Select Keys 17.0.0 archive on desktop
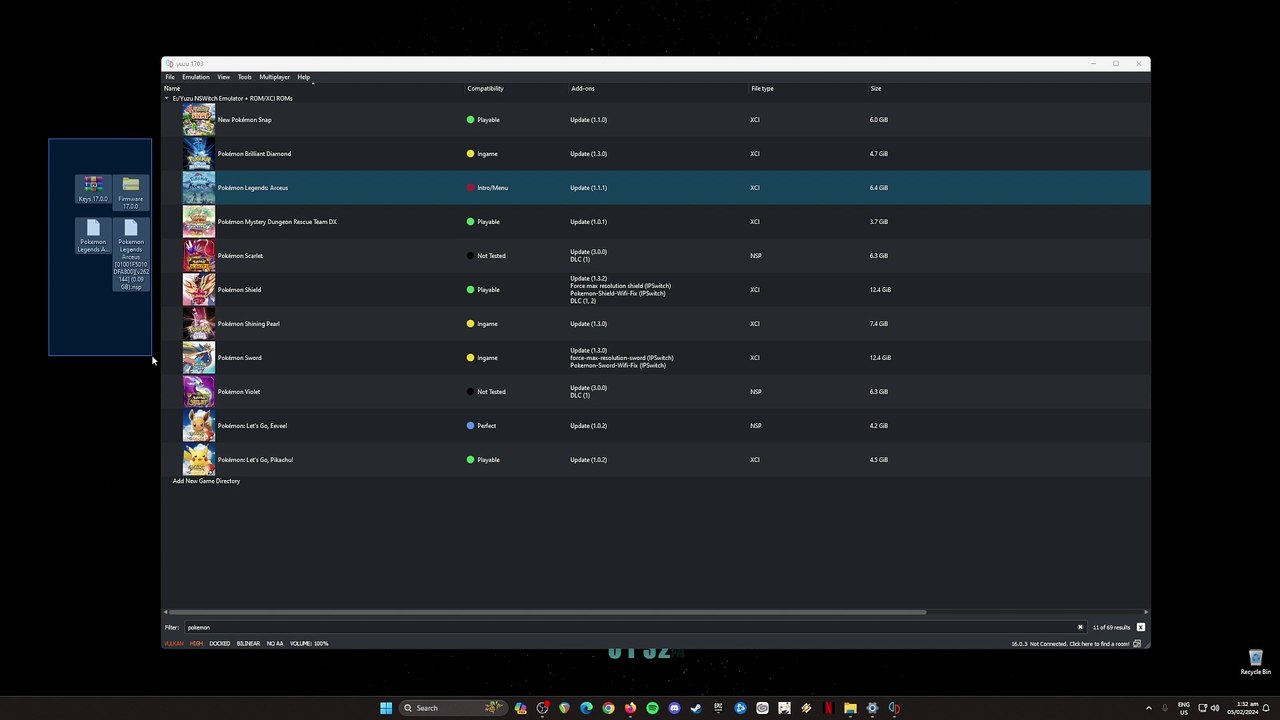Screen dimensions: 1280x720 [x=93, y=189]
